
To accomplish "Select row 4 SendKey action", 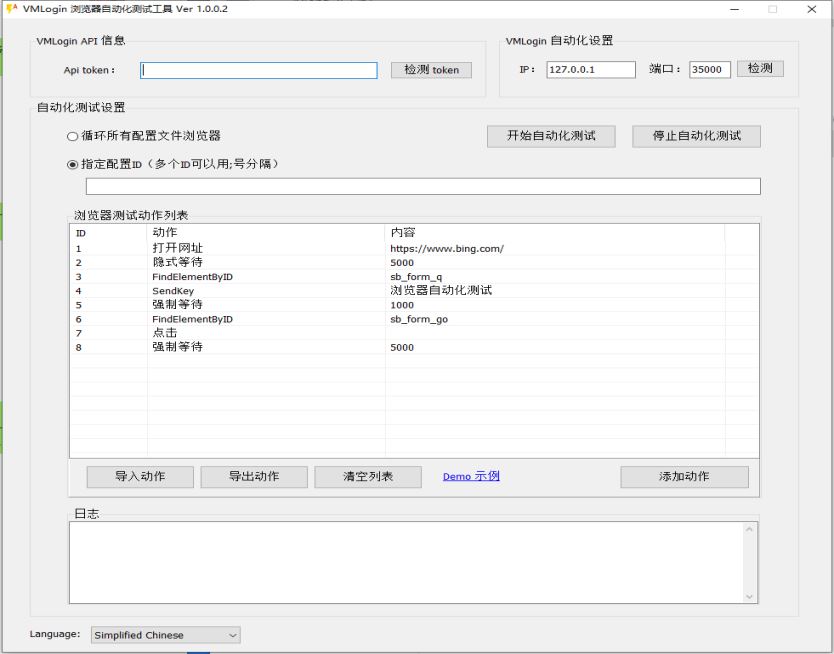I will tap(173, 291).
